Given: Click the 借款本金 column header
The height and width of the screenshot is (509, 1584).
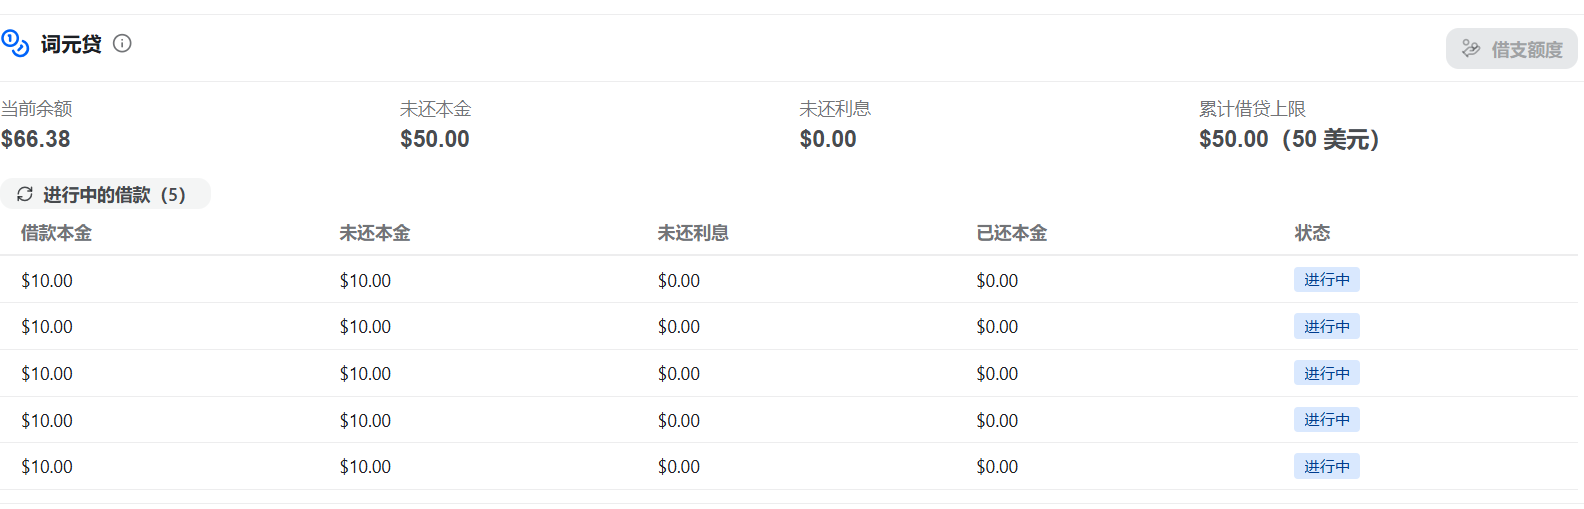Looking at the screenshot, I should (56, 233).
